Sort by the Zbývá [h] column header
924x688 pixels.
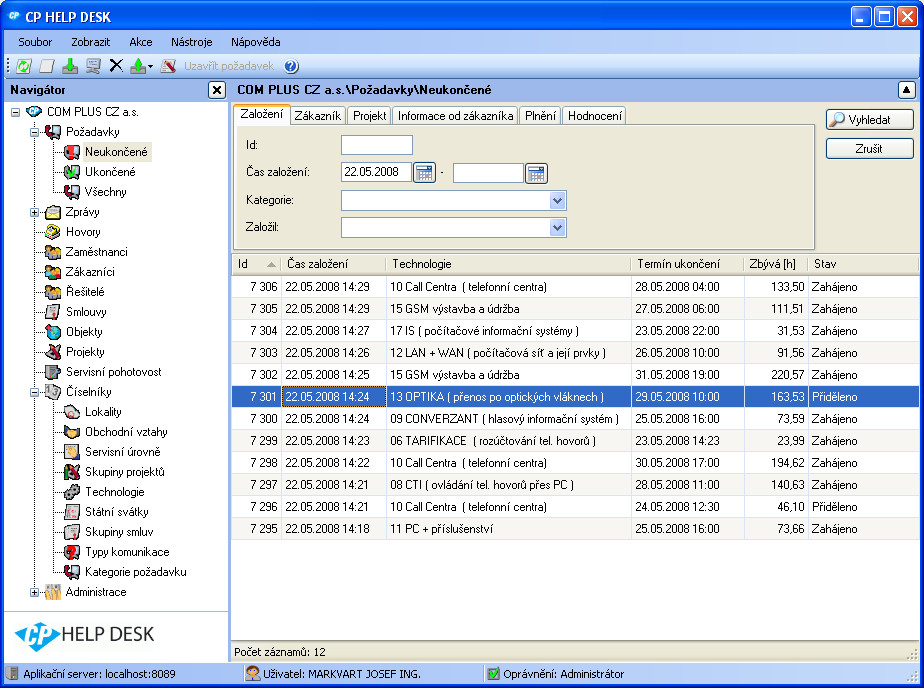point(776,264)
